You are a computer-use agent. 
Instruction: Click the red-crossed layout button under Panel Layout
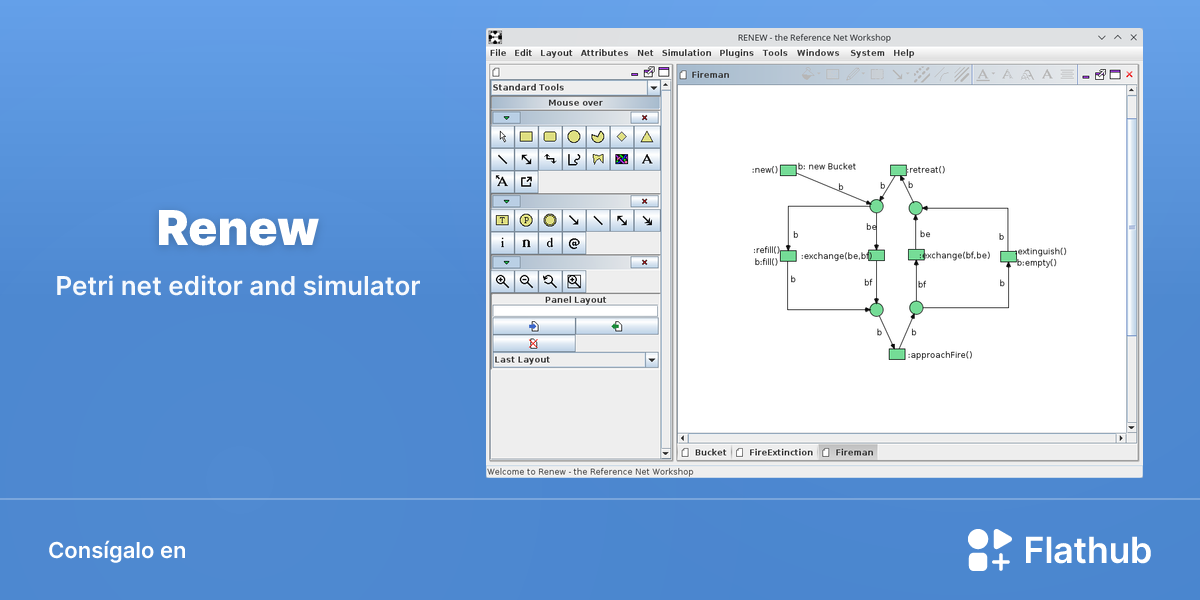pyautogui.click(x=534, y=343)
